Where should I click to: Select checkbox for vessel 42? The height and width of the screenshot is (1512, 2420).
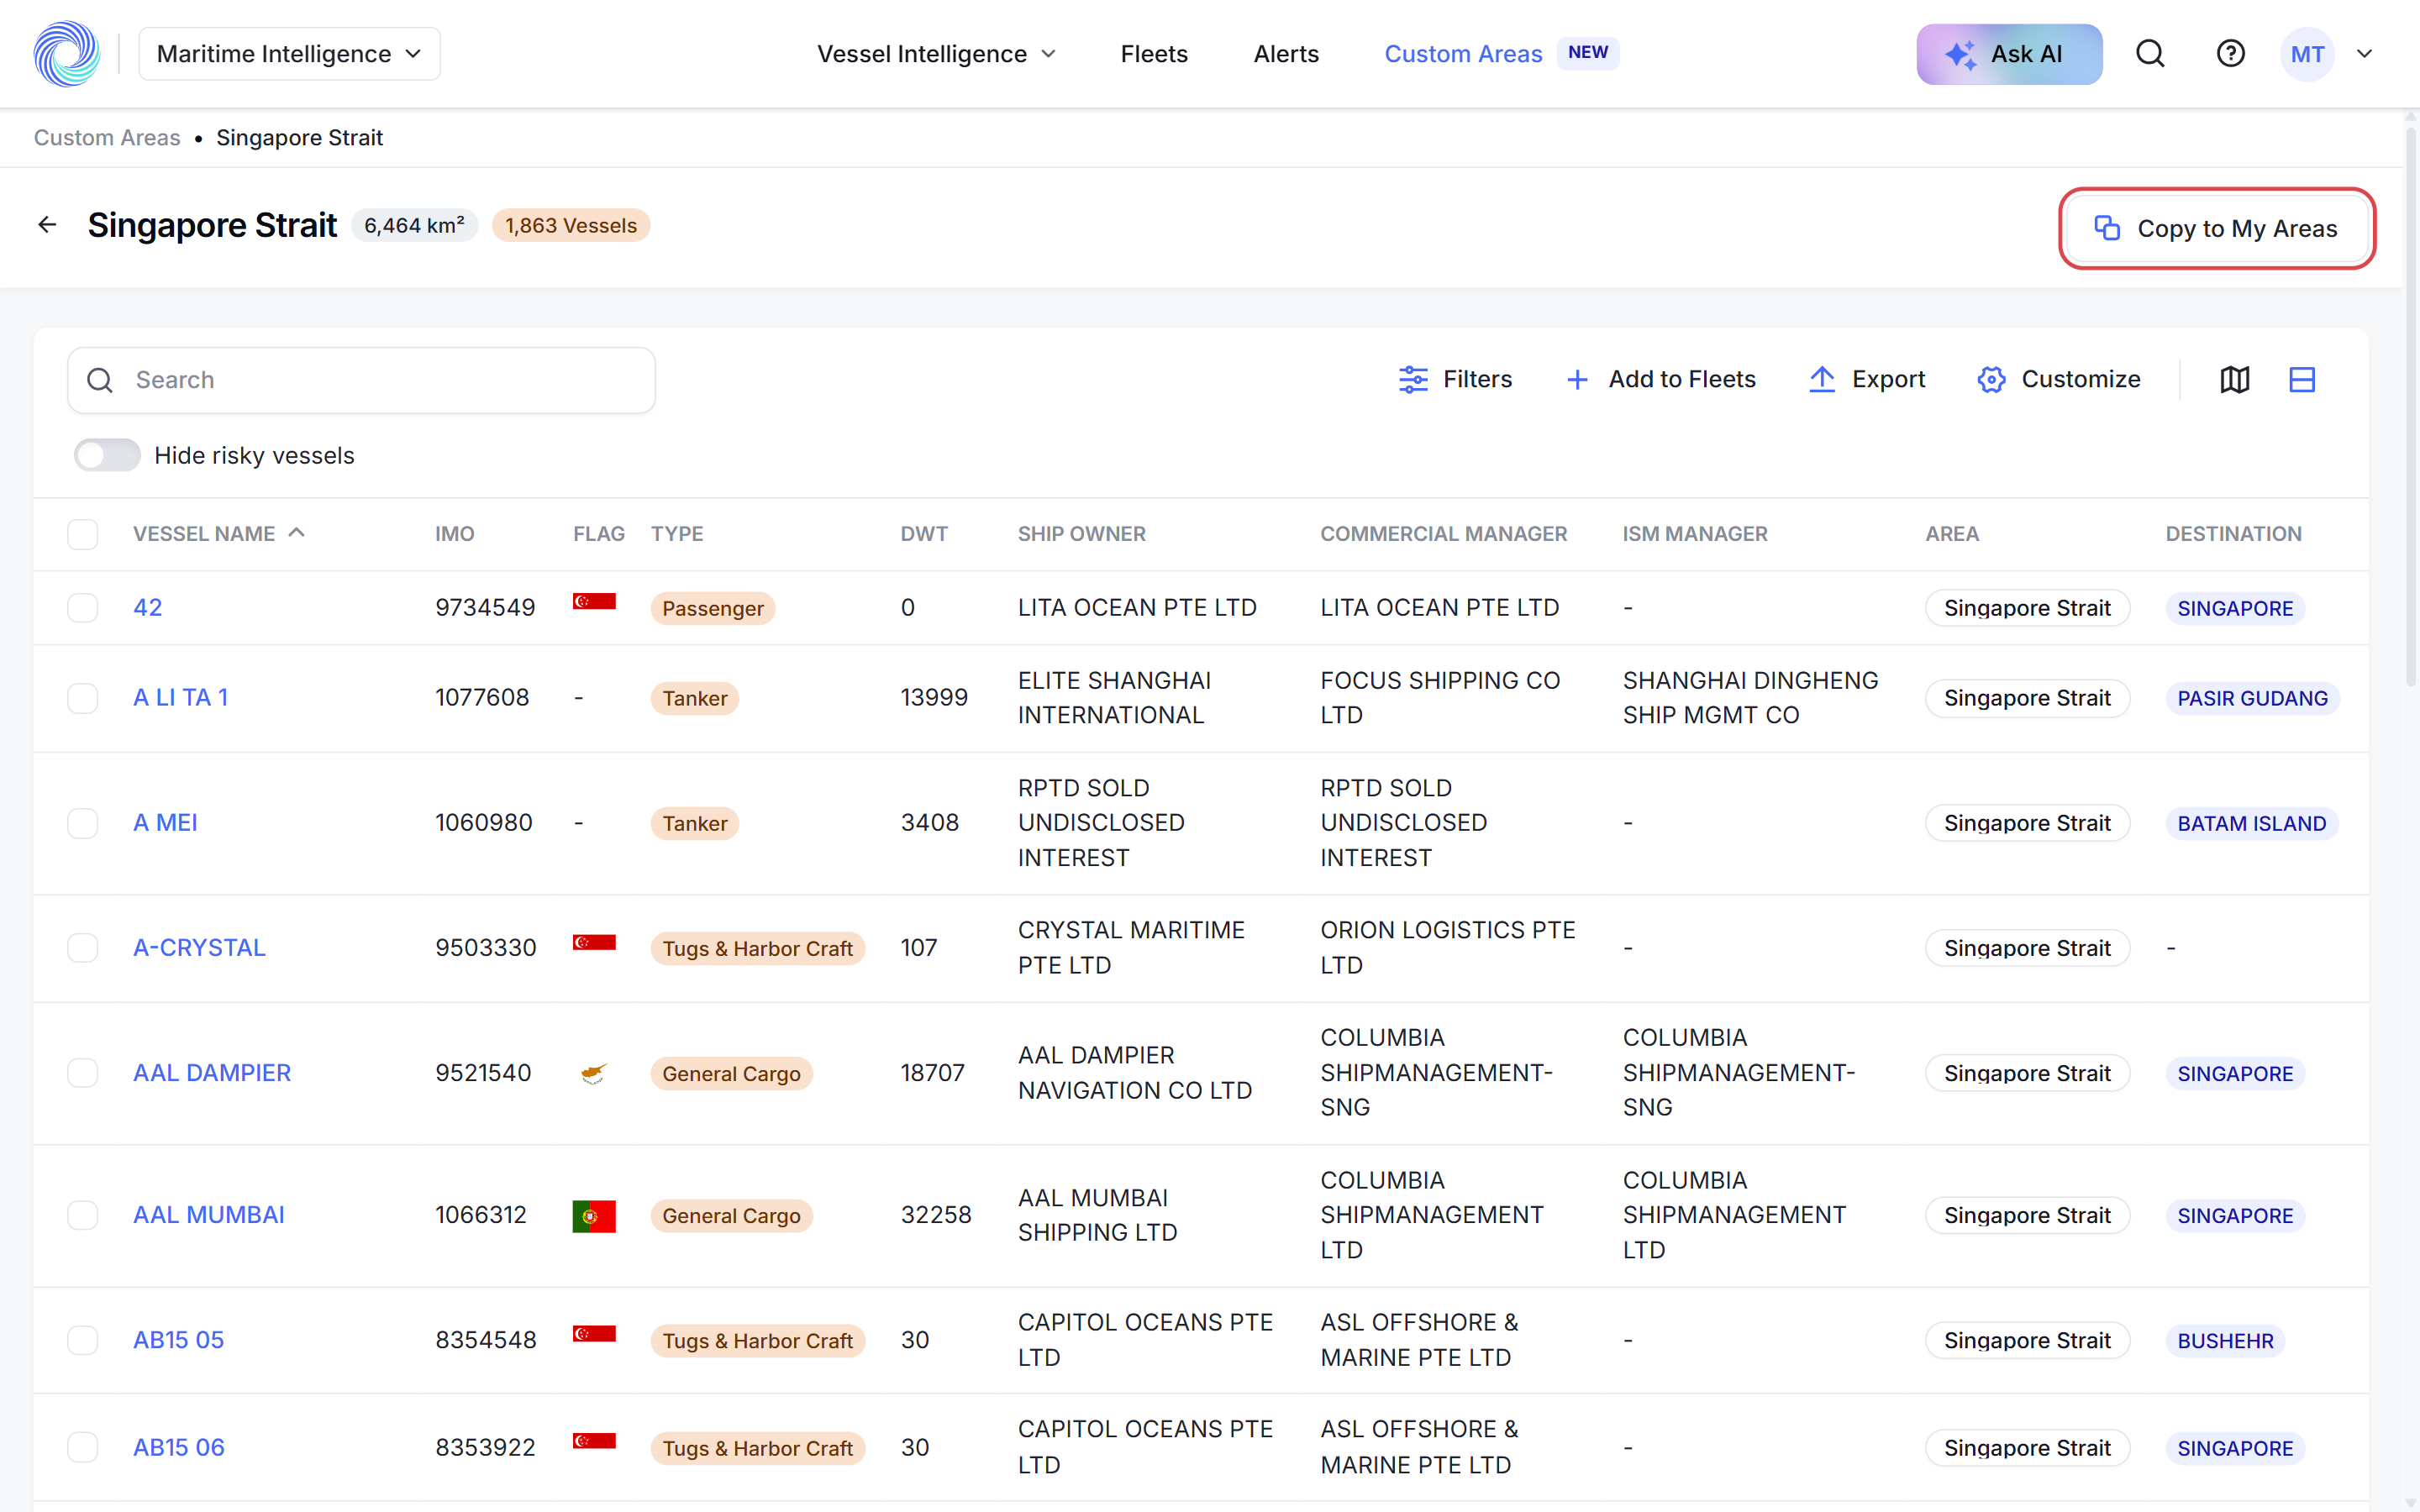[x=83, y=608]
